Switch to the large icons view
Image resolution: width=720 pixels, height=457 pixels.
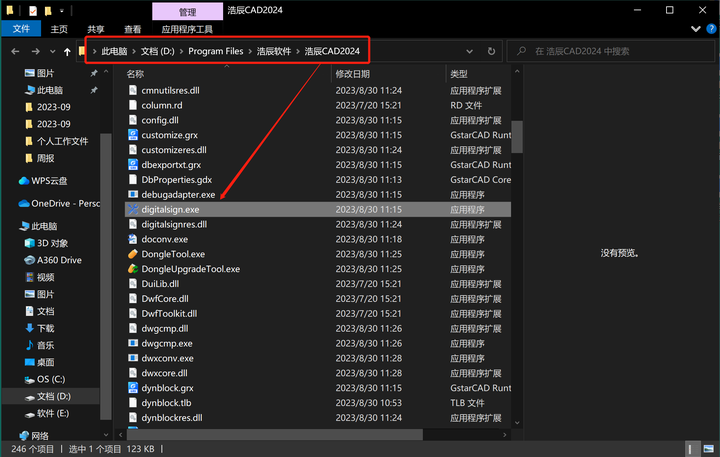point(709,449)
